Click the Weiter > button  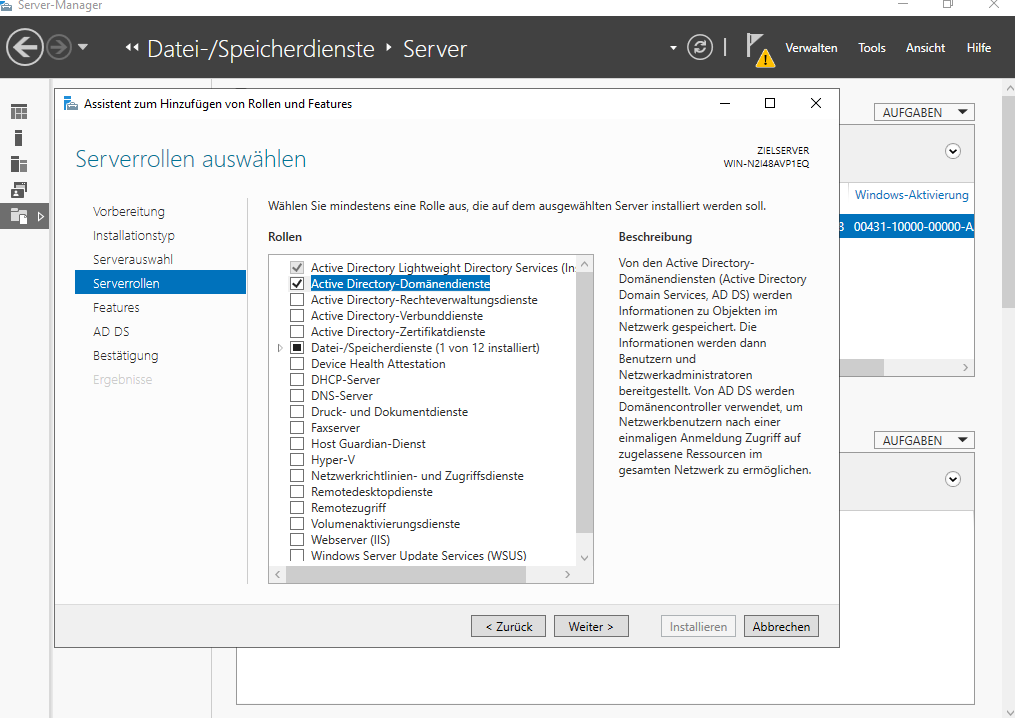(591, 626)
